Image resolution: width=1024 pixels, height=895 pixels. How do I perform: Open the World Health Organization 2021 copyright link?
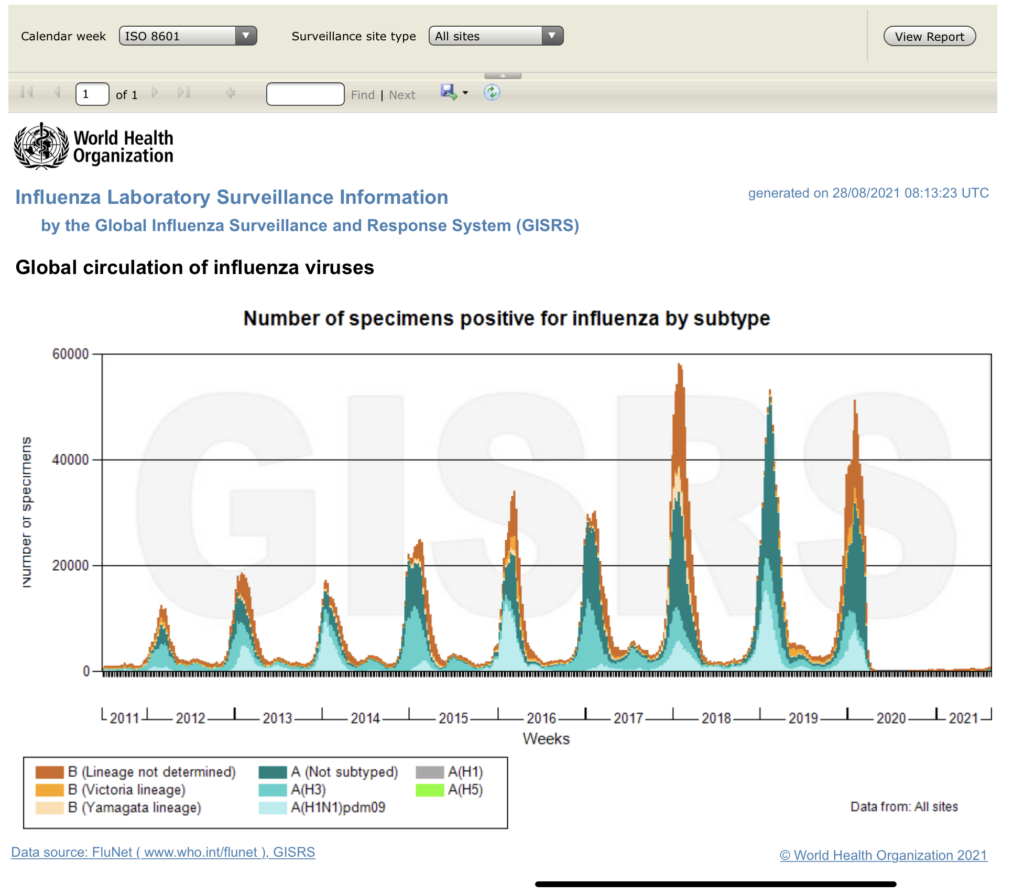[882, 855]
